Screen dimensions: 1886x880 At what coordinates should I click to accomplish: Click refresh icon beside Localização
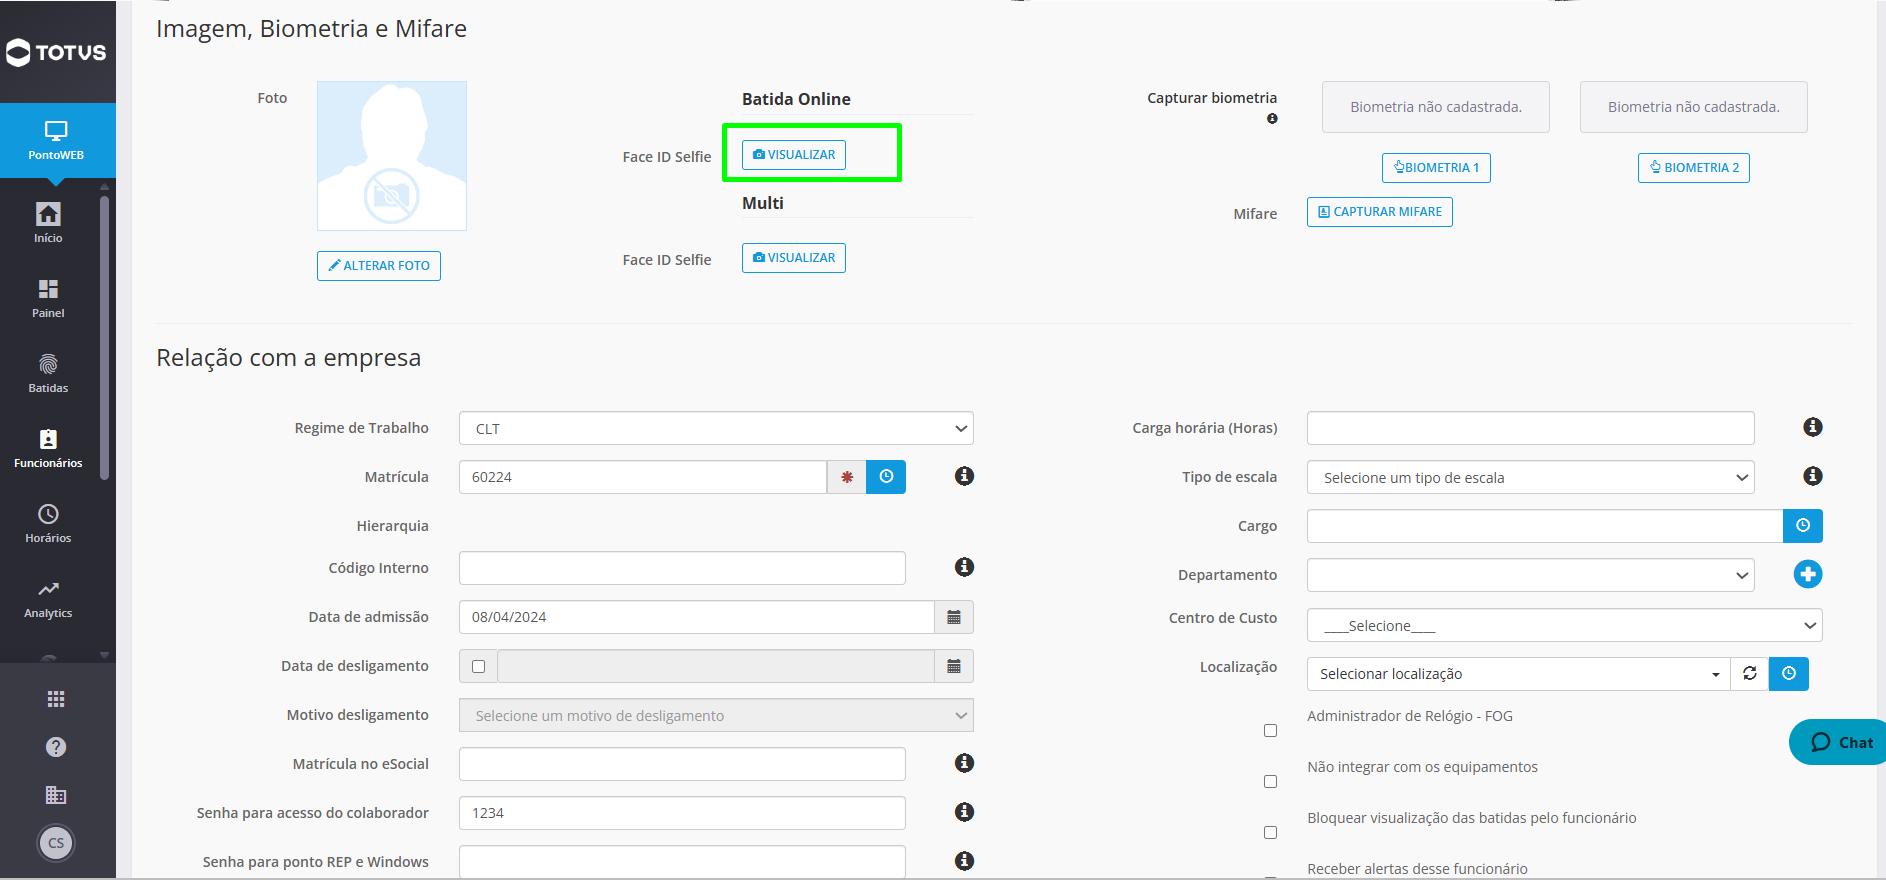coord(1750,674)
